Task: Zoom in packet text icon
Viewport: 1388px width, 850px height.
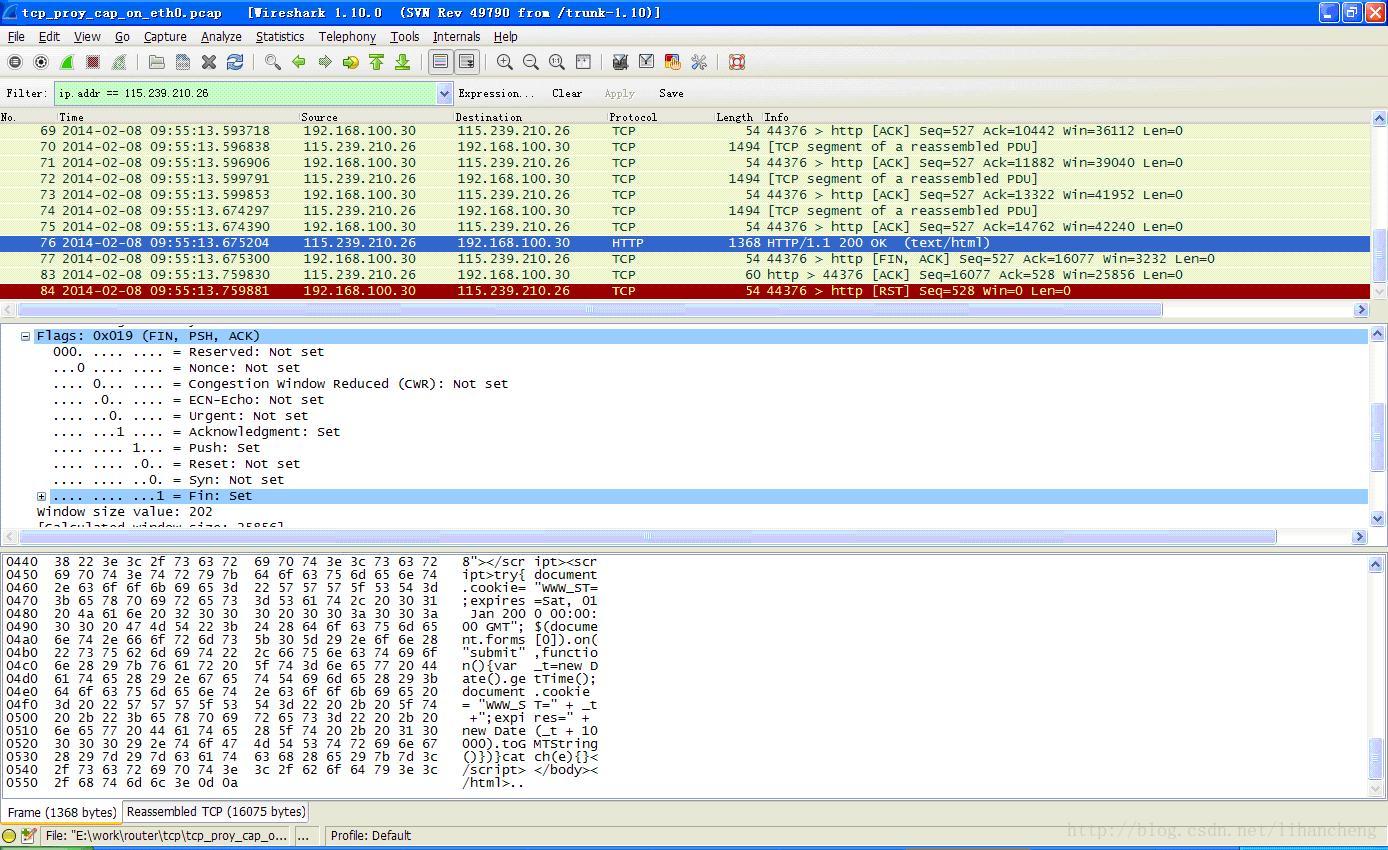Action: [505, 62]
